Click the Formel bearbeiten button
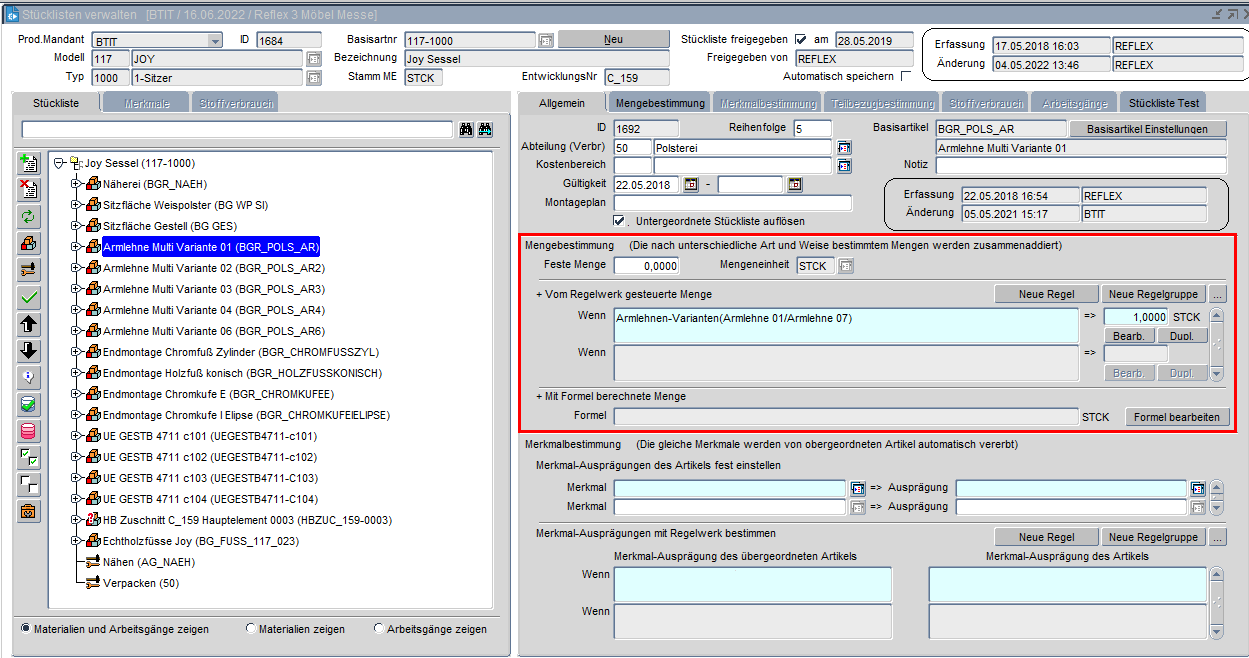The width and height of the screenshot is (1249, 658). point(1177,416)
